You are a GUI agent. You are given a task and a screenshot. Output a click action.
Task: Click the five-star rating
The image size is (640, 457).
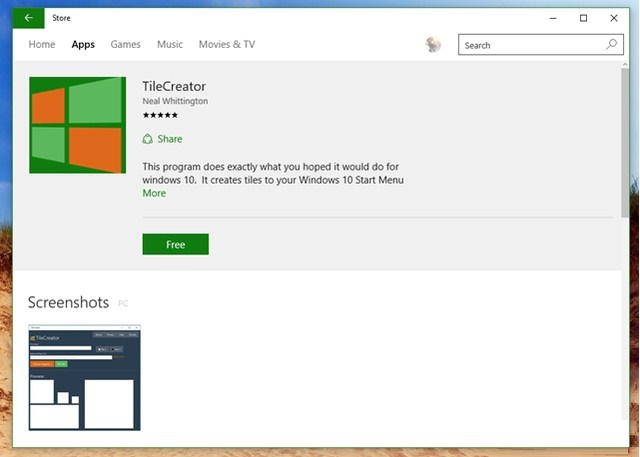[160, 115]
